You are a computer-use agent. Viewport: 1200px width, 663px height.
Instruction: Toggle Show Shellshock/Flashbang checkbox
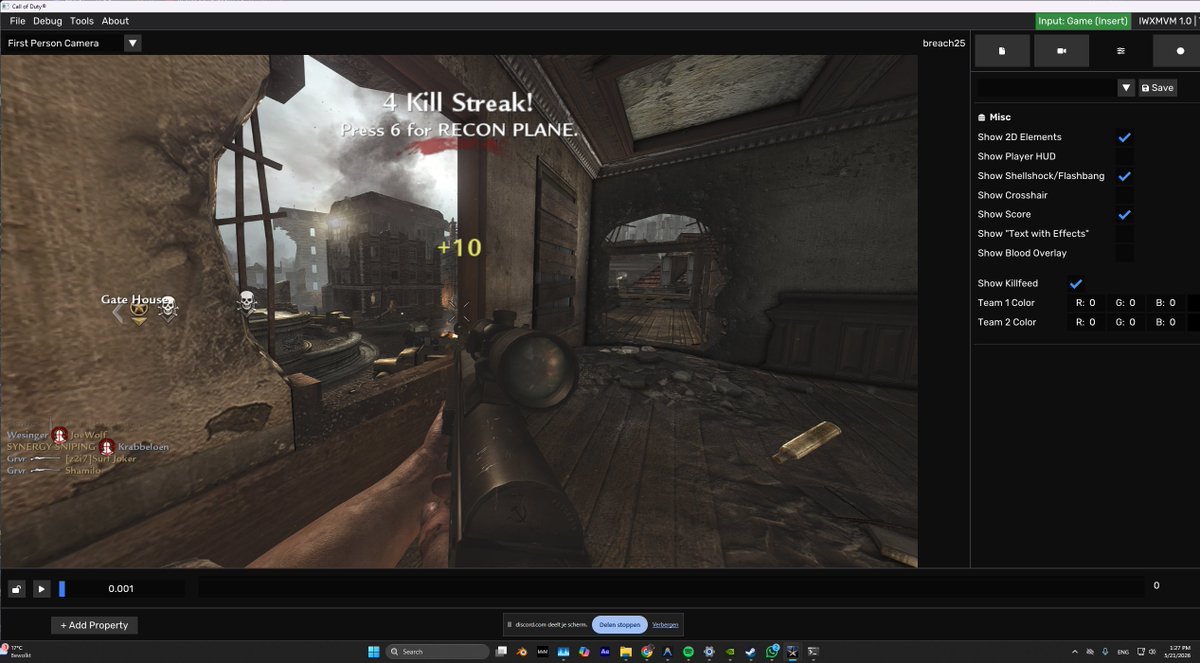point(1124,176)
